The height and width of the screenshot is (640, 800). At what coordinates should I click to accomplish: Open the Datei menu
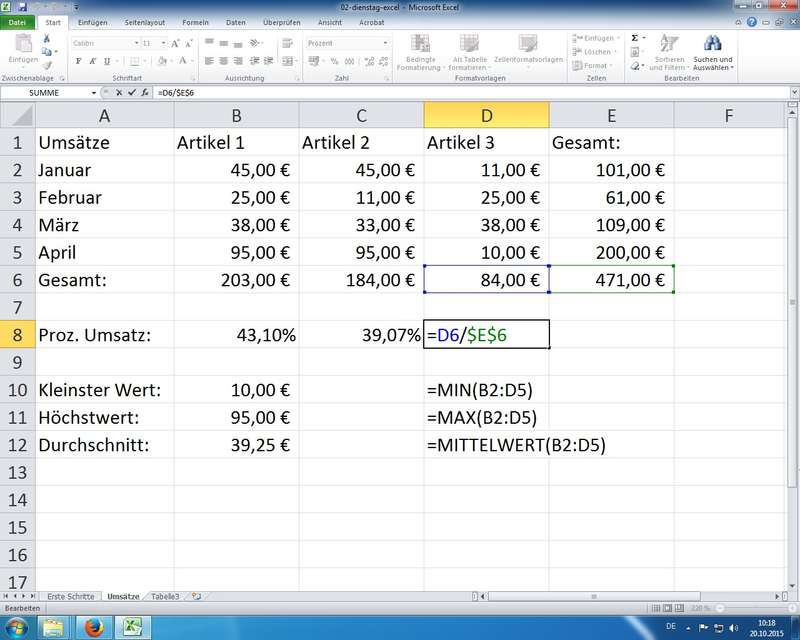pos(18,21)
